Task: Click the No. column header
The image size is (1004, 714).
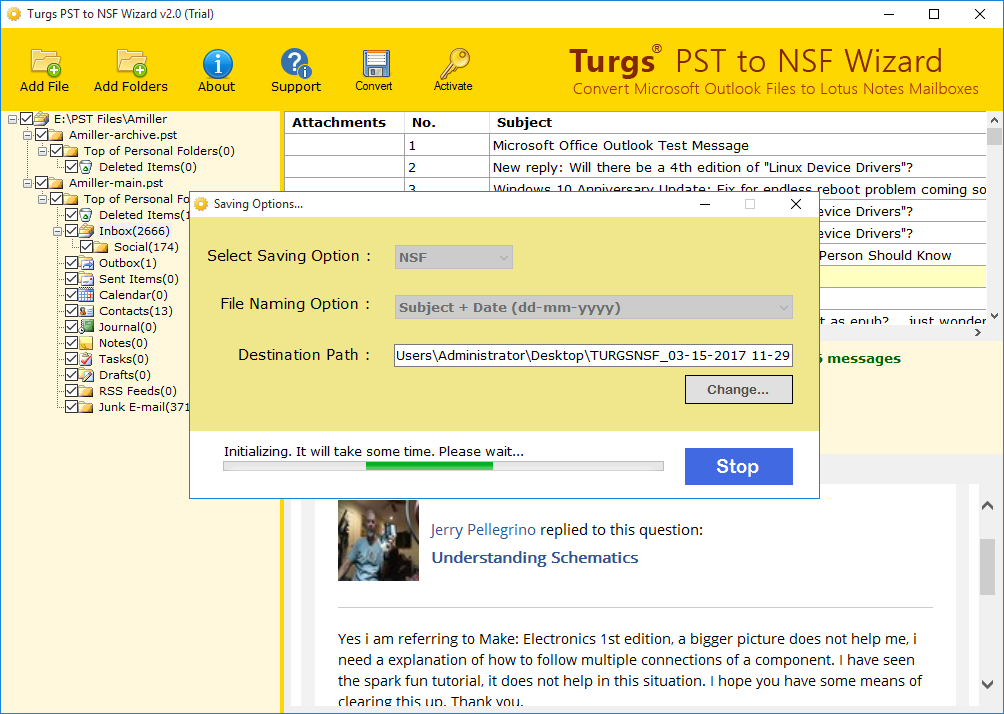Action: coord(447,122)
